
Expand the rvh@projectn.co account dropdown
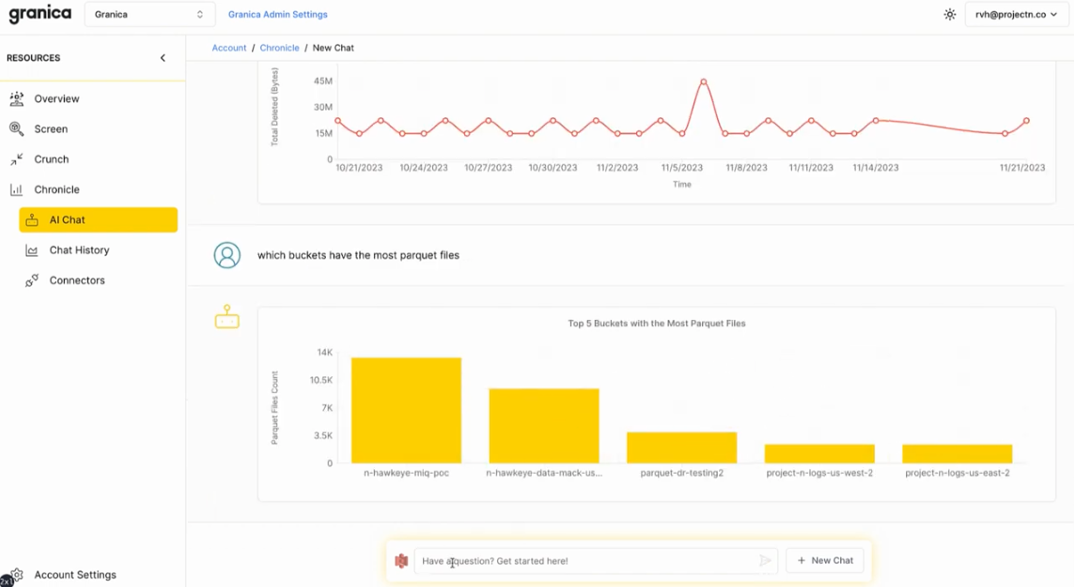1015,14
